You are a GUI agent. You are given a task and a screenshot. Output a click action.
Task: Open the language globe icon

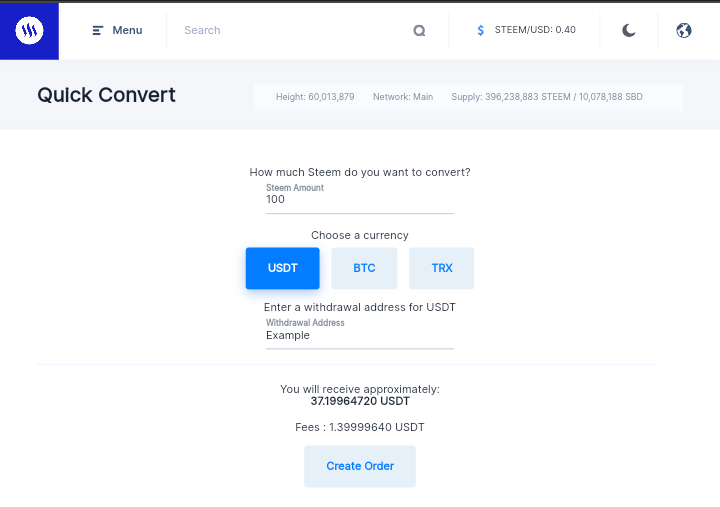pyautogui.click(x=684, y=30)
